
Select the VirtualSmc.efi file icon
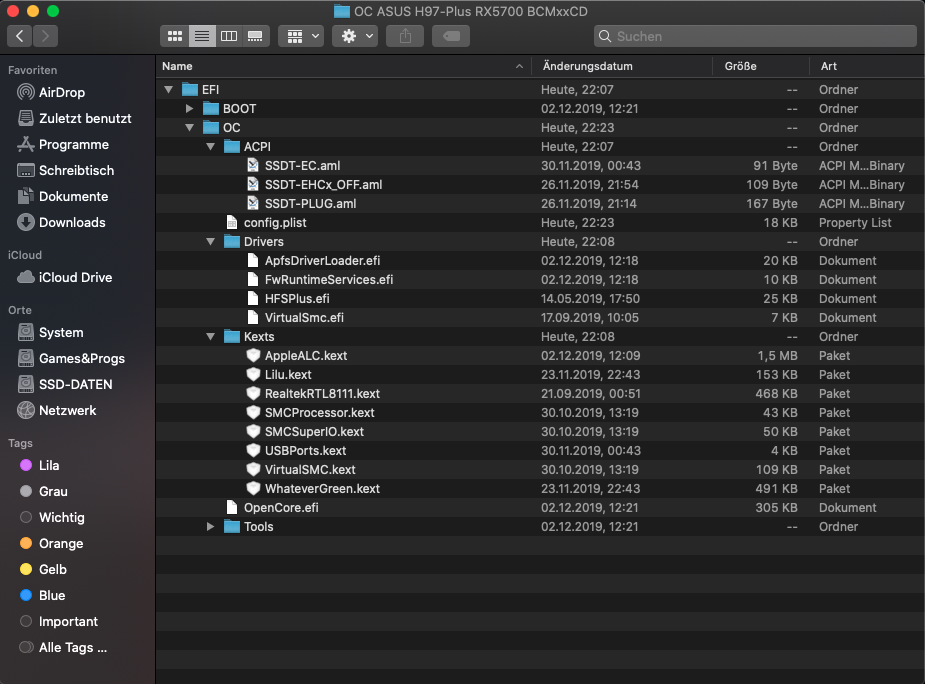[252, 318]
